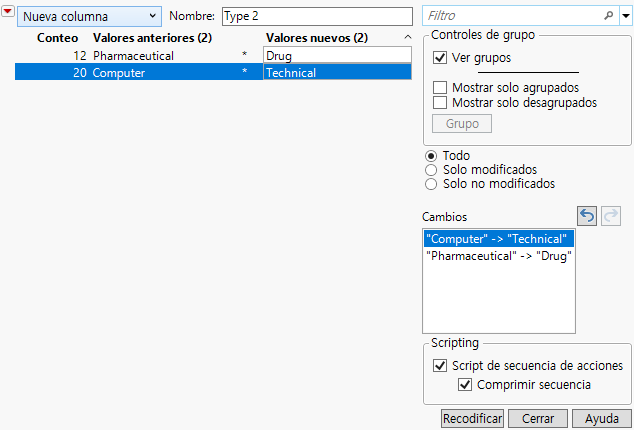This screenshot has height=430, width=634.
Task: Click the redo arrow icon
Action: (610, 216)
